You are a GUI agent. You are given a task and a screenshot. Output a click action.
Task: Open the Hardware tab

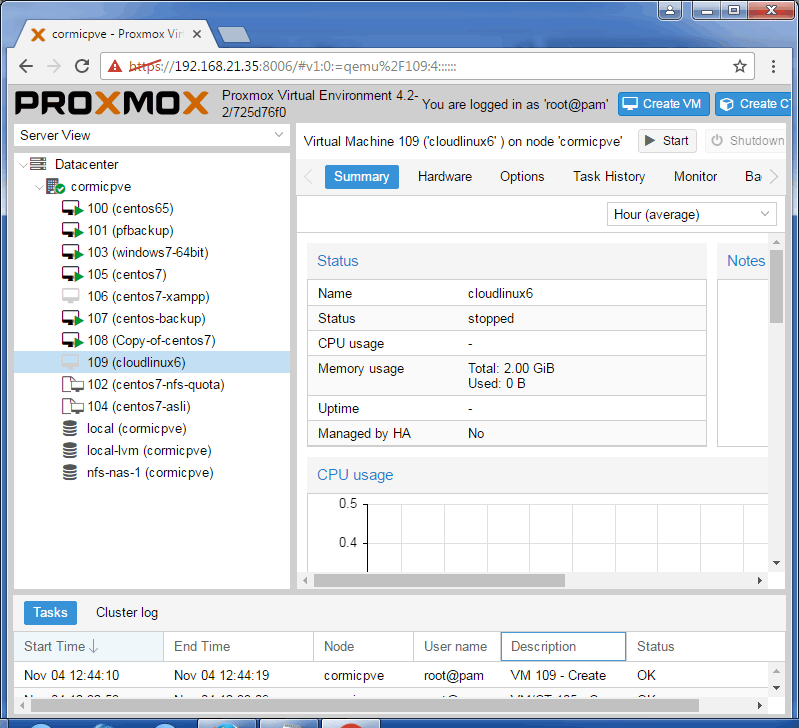click(445, 177)
